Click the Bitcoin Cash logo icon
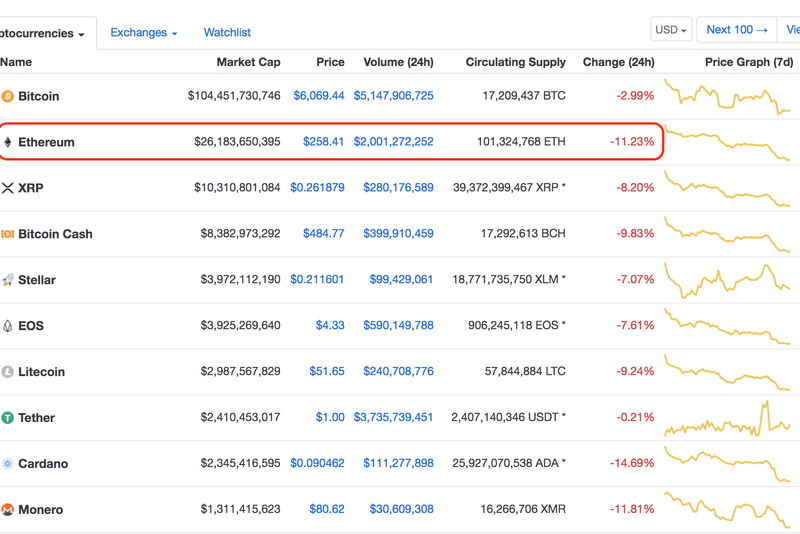 pos(8,234)
